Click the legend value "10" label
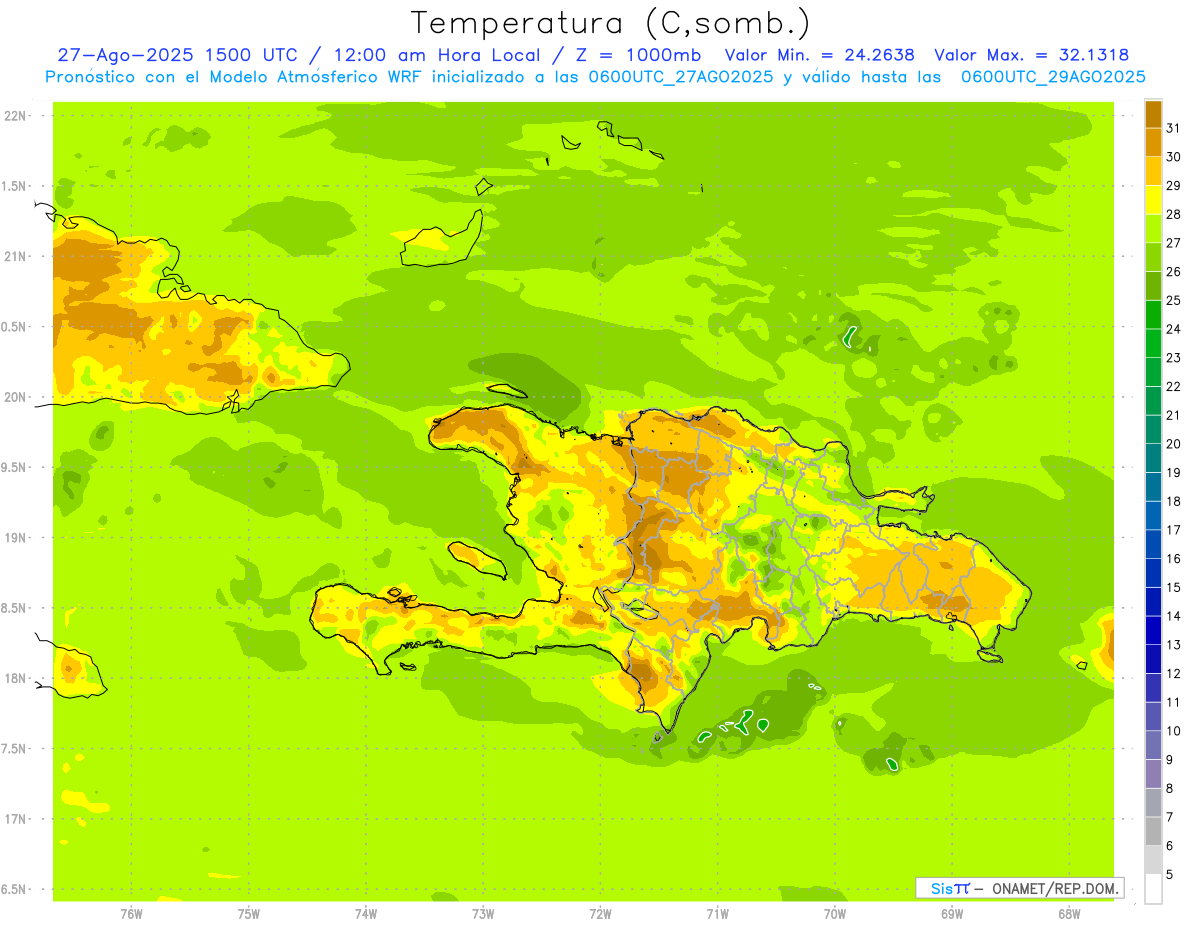Viewport: 1200px width, 927px height. [1174, 731]
